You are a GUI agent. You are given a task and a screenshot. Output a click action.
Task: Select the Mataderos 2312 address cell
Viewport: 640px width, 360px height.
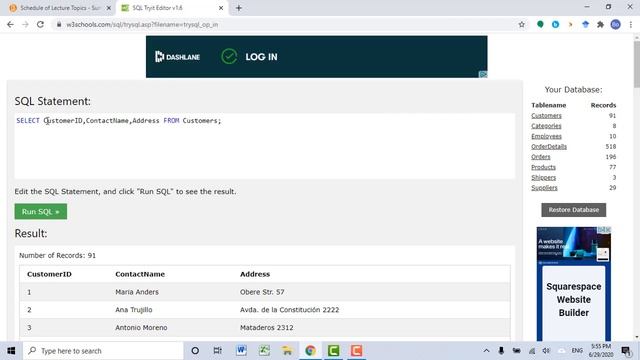[x=267, y=327]
